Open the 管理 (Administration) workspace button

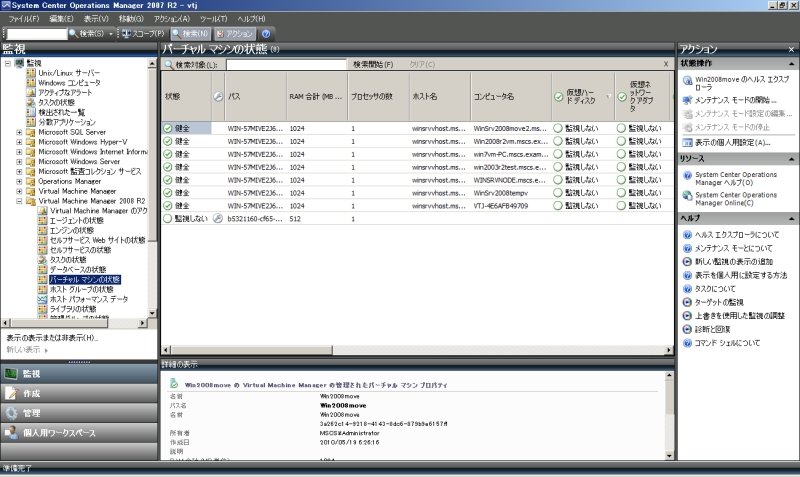pos(79,413)
